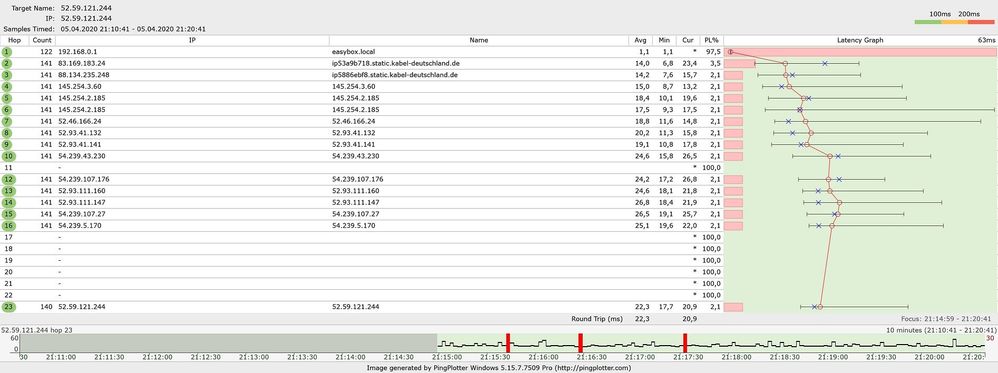Click the green 100ms legend color bar
Image resolution: width=998 pixels, height=373 pixels.
point(928,22)
